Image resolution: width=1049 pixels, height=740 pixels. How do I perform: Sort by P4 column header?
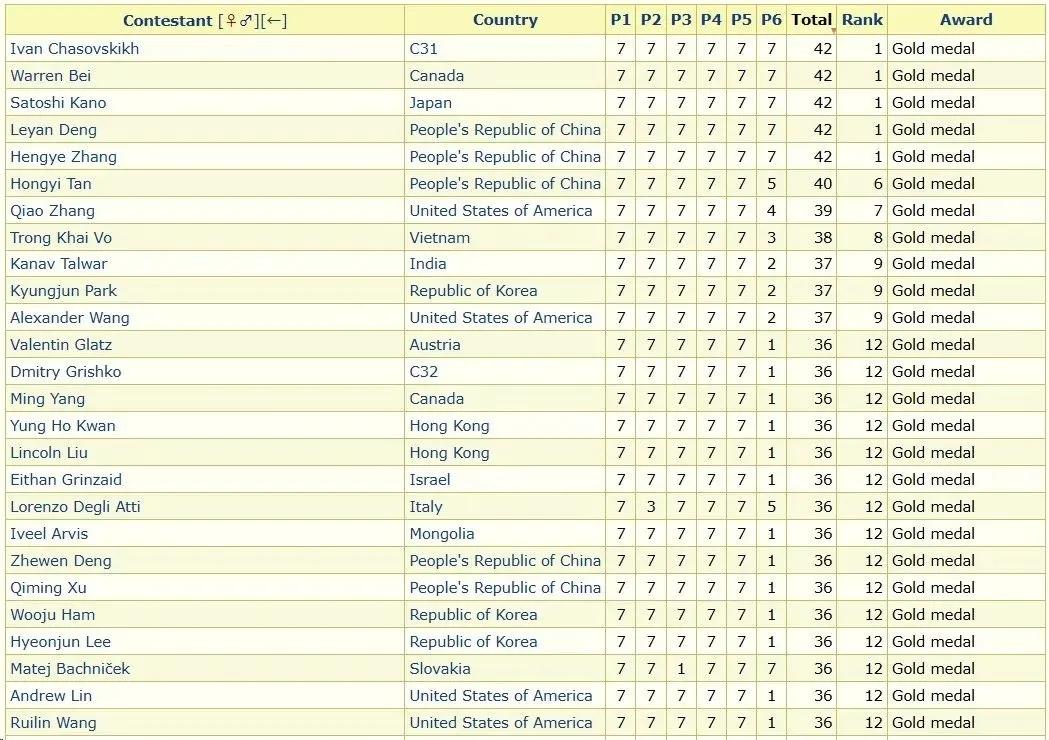[711, 20]
